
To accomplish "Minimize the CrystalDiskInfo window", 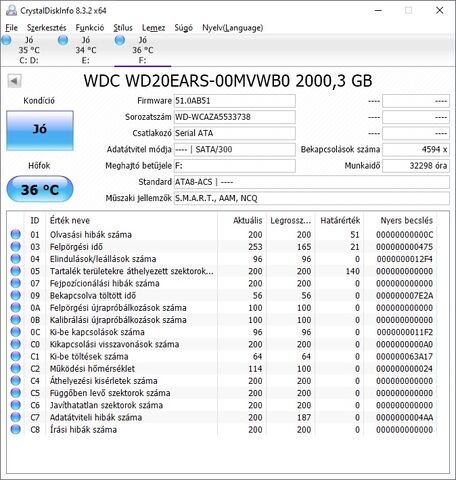I will (x=378, y=10).
